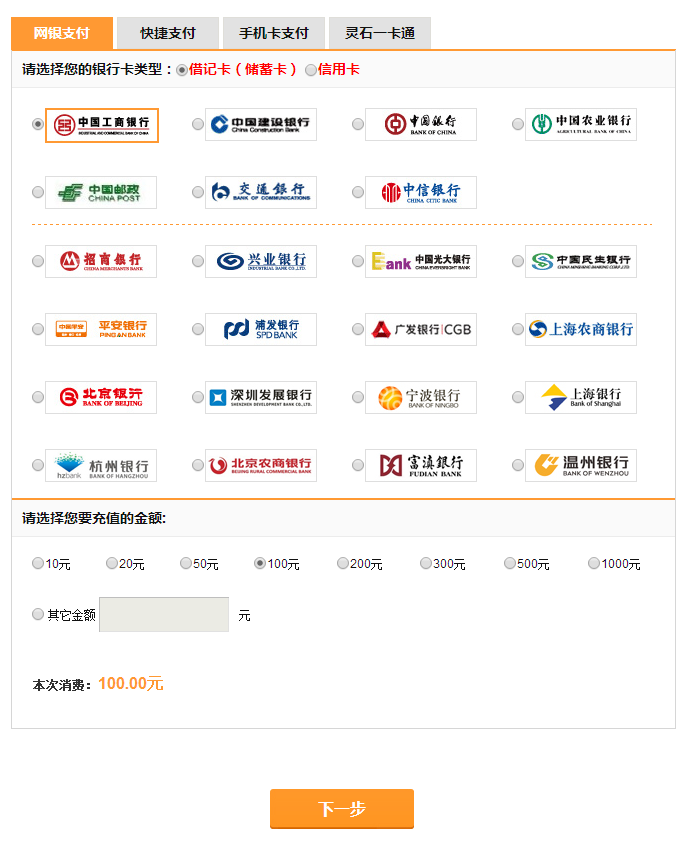The image size is (690, 850).
Task: Select the 1000元 amount radio
Action: pyautogui.click(x=594, y=563)
